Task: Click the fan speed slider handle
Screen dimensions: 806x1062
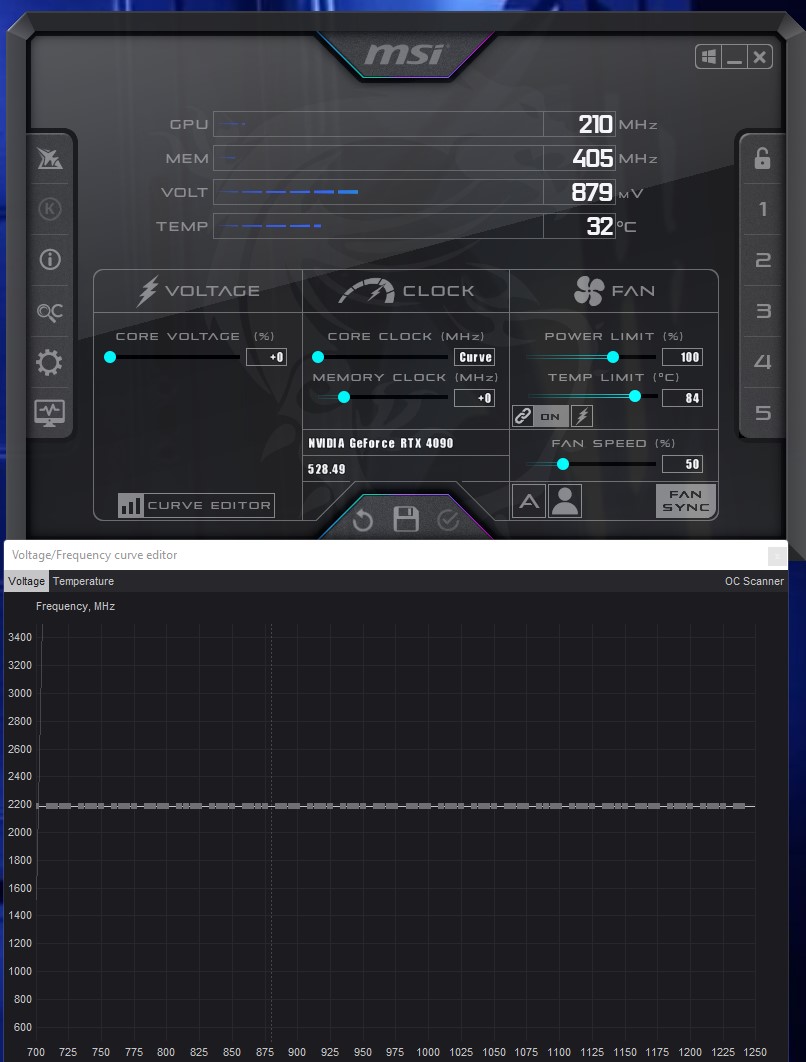Action: click(563, 464)
